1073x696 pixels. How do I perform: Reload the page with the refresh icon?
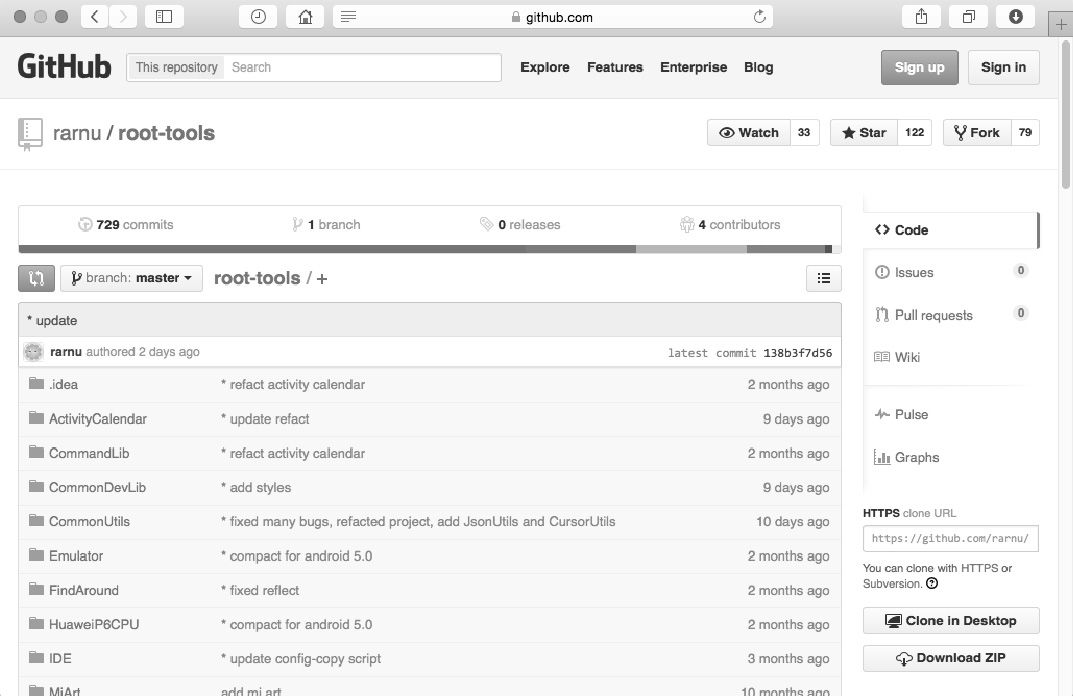pyautogui.click(x=759, y=16)
